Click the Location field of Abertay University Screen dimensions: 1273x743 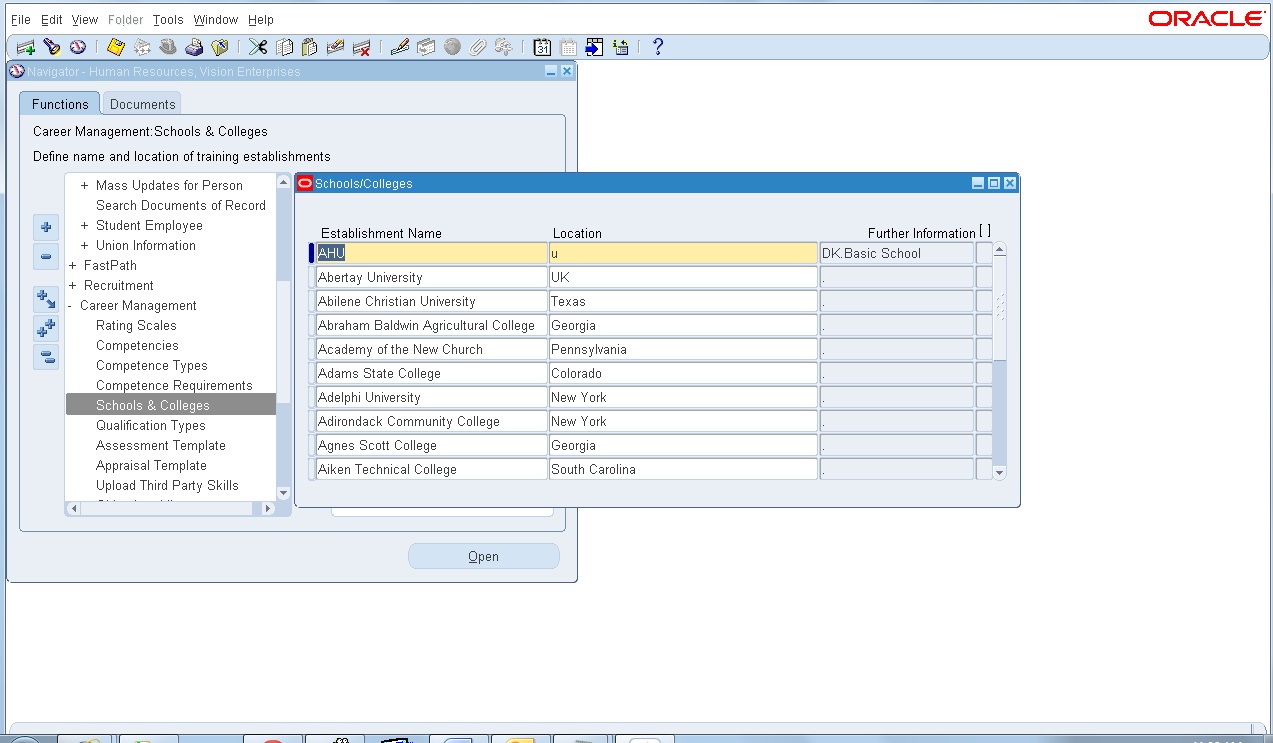[682, 277]
